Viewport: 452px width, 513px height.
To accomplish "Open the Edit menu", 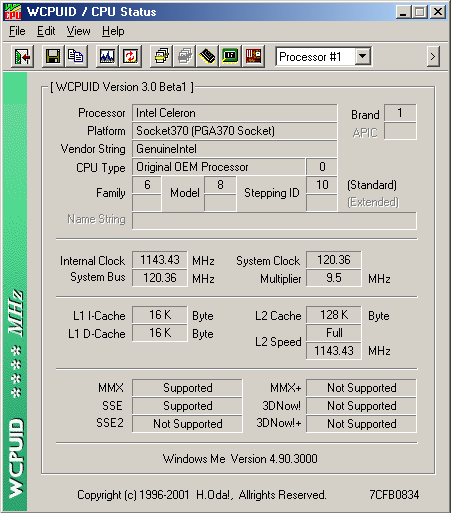I will [x=46, y=31].
